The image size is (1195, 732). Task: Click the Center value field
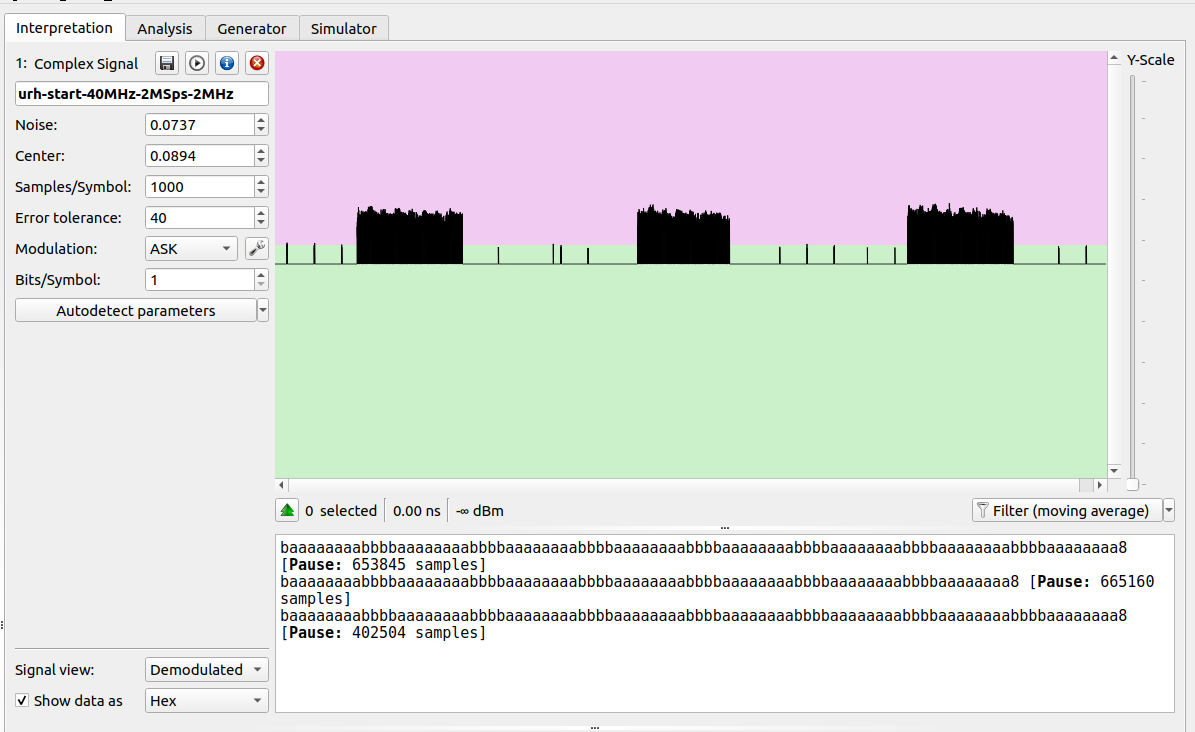coord(200,156)
